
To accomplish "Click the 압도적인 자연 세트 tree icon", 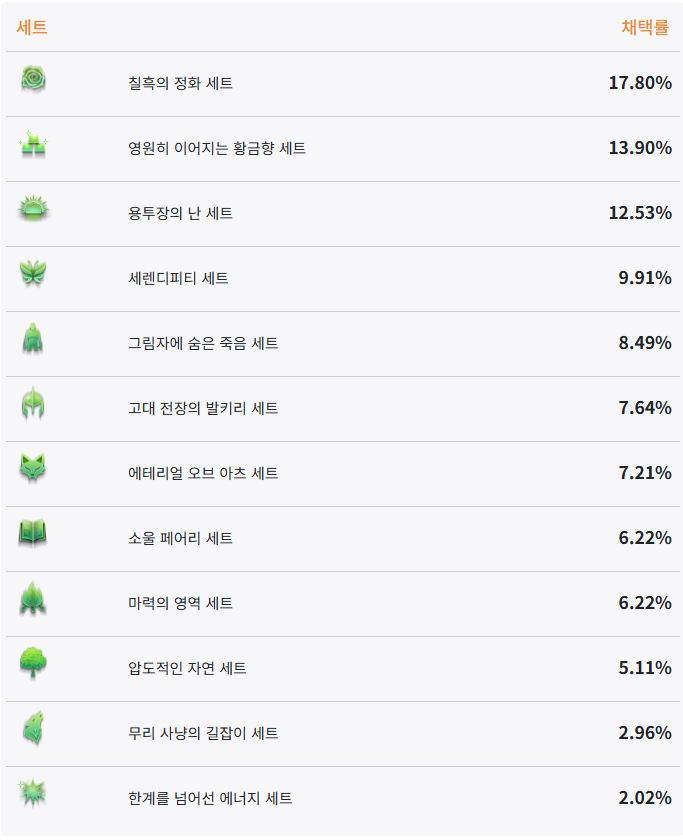I will tap(33, 664).
